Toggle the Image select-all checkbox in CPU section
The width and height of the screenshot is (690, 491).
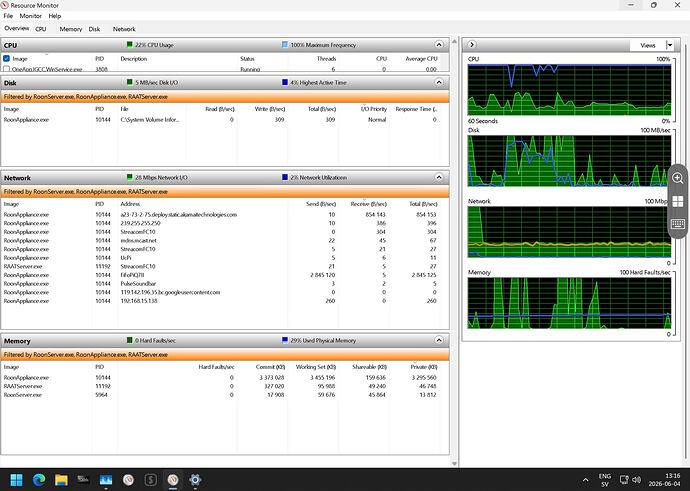7,59
